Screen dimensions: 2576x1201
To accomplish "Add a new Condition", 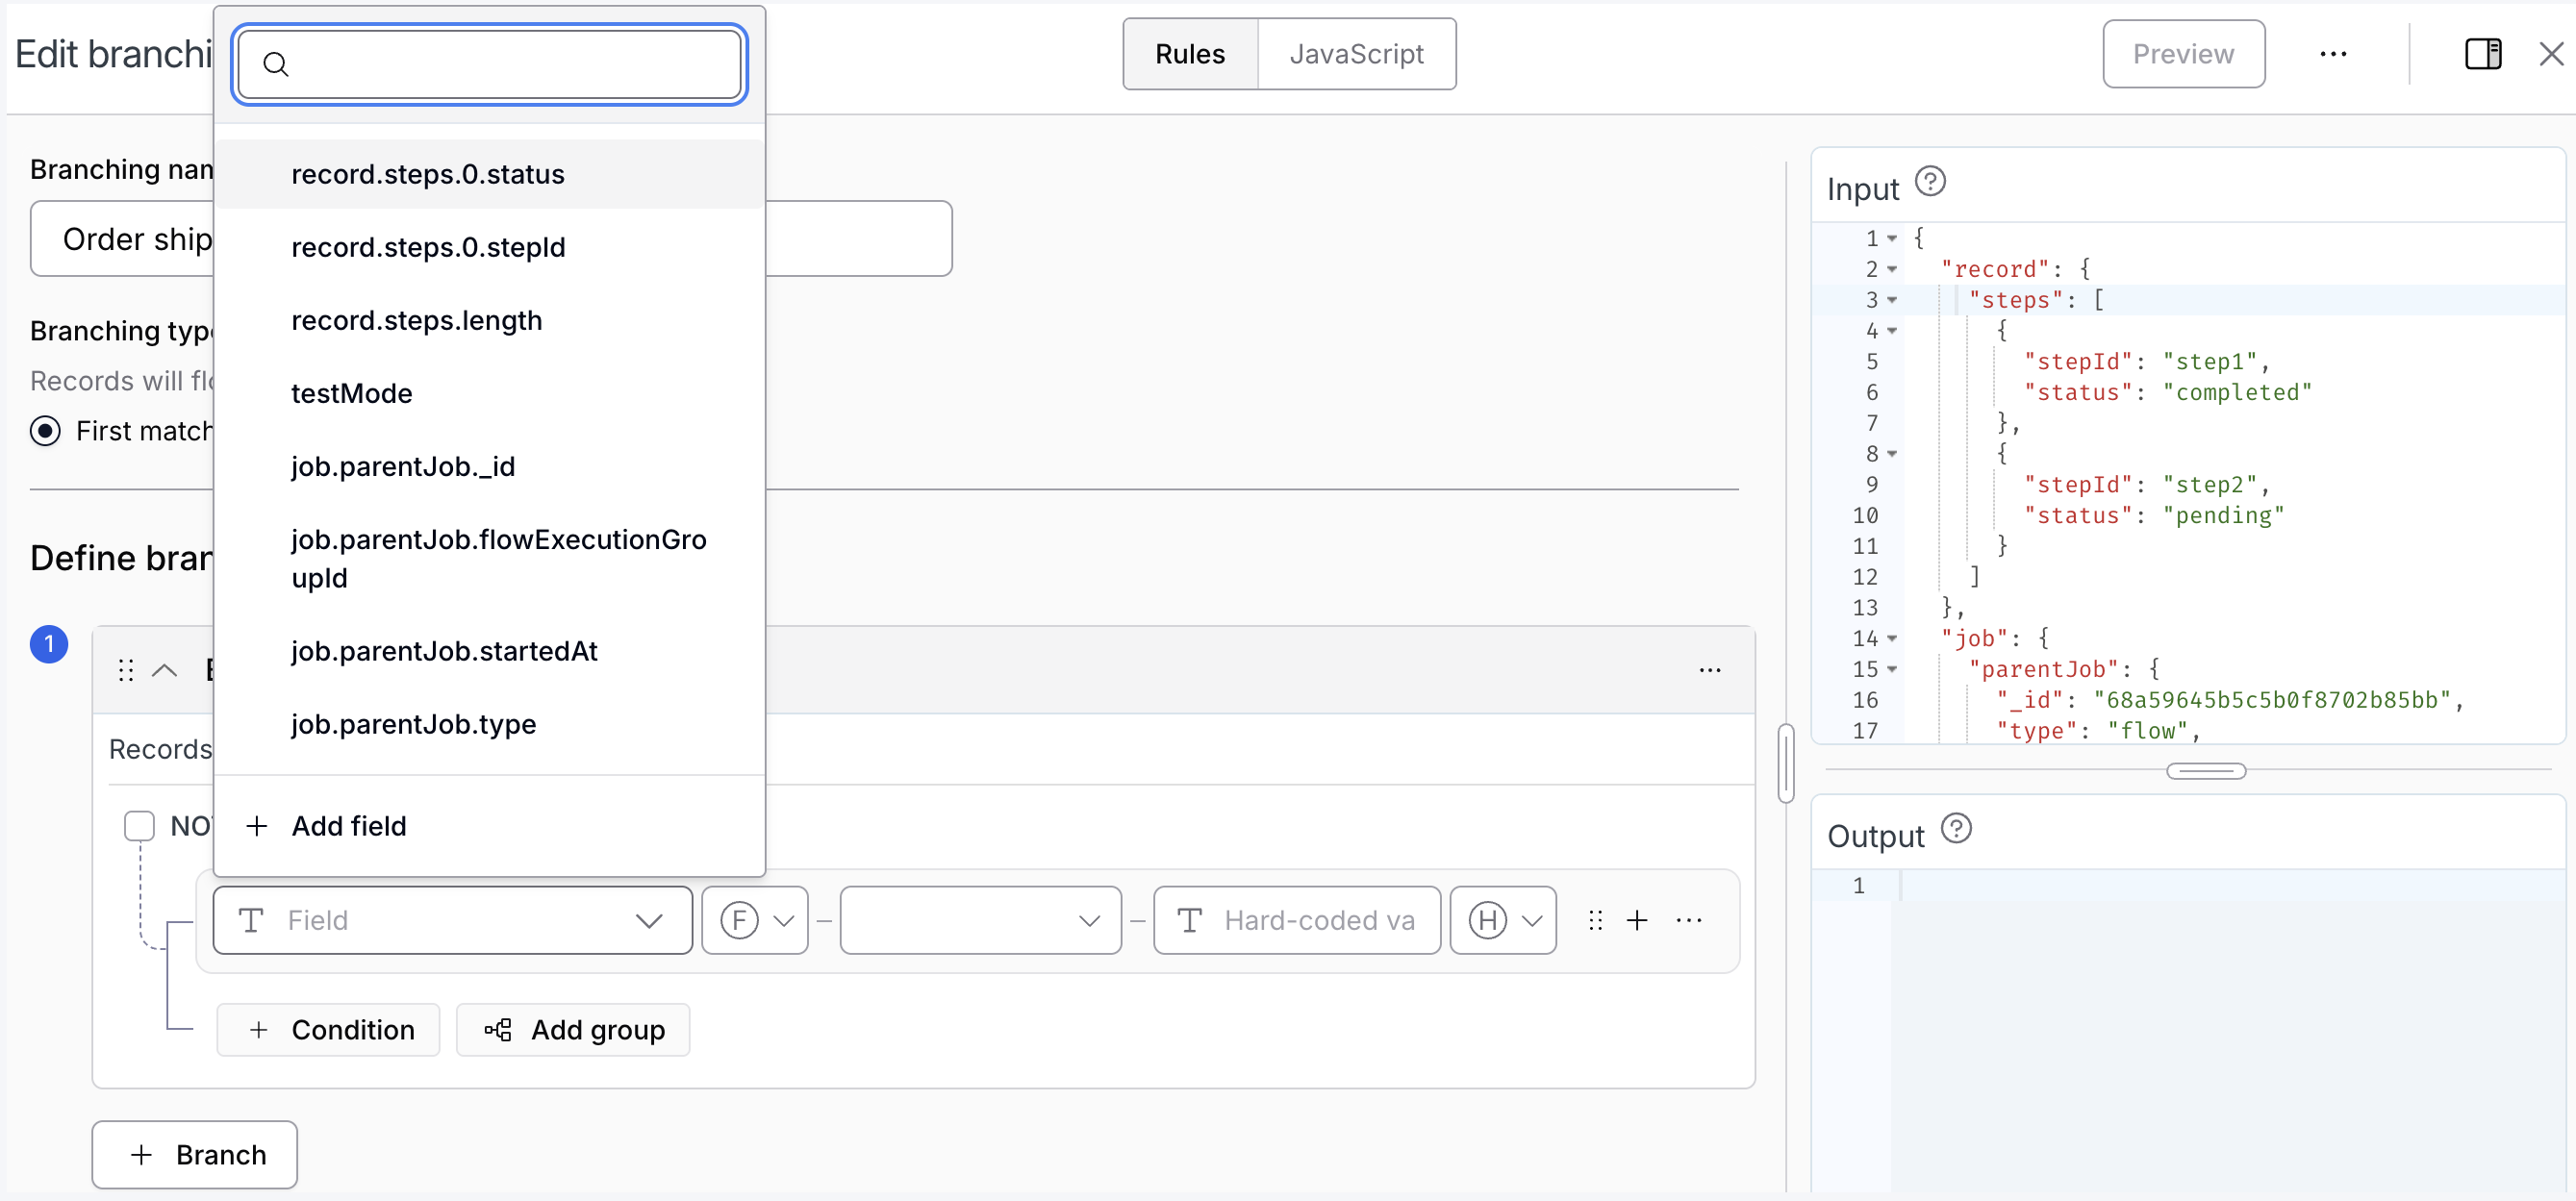I will [328, 1030].
